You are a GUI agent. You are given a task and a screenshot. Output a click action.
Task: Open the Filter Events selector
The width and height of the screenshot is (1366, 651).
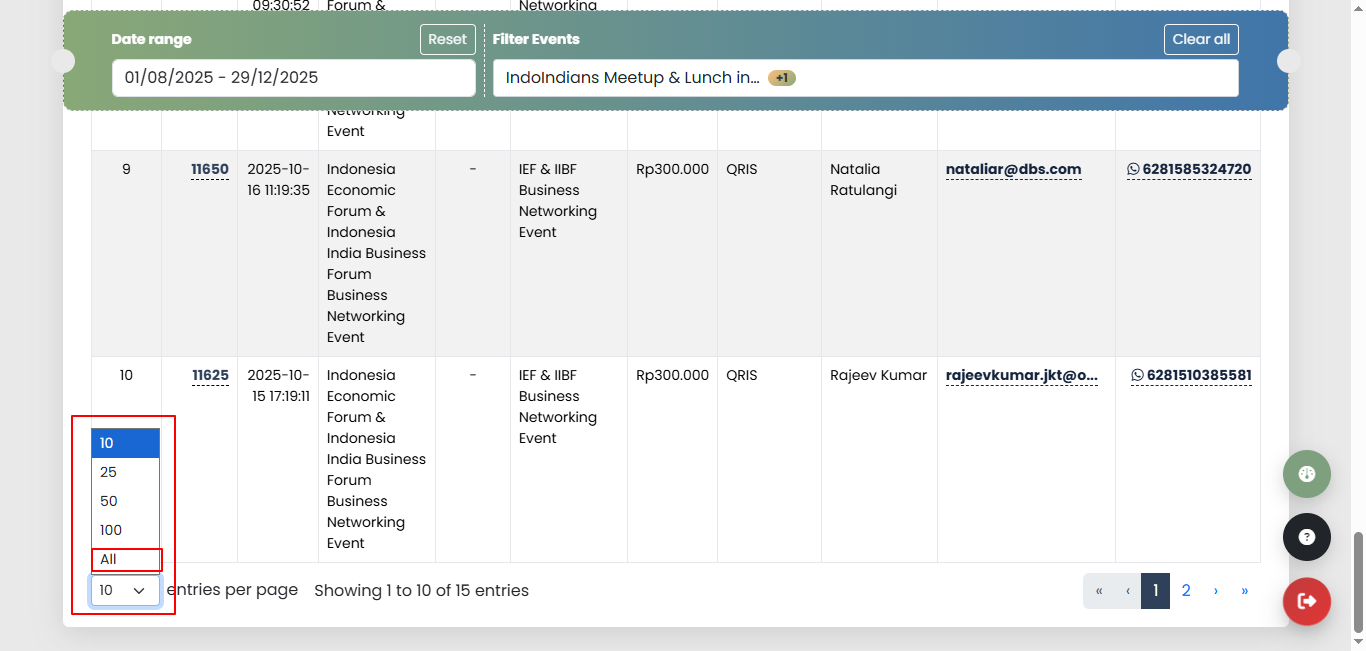click(x=865, y=78)
